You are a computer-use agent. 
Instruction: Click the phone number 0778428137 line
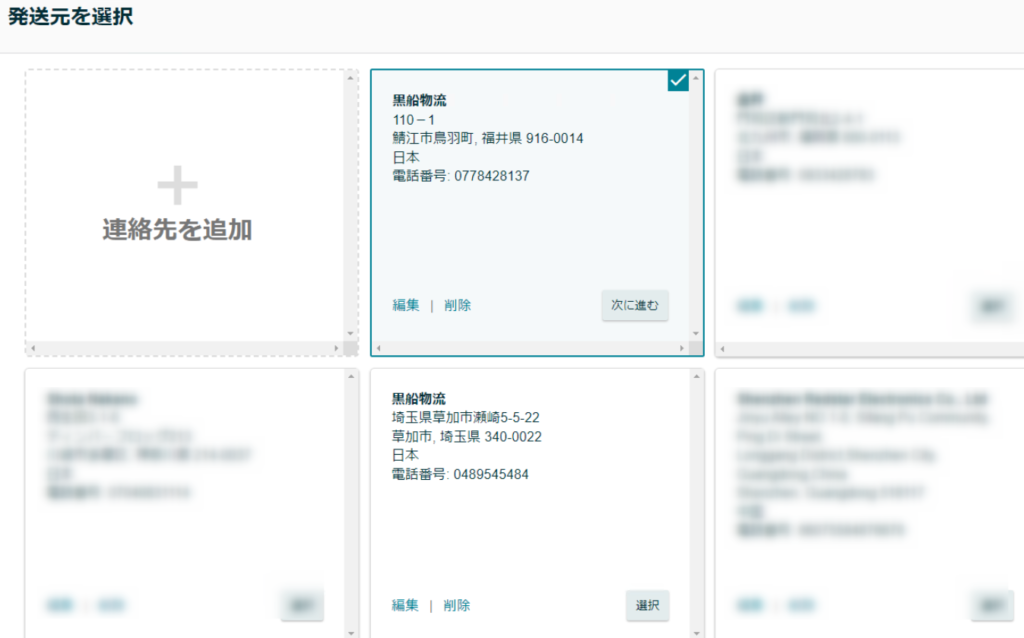tap(461, 176)
